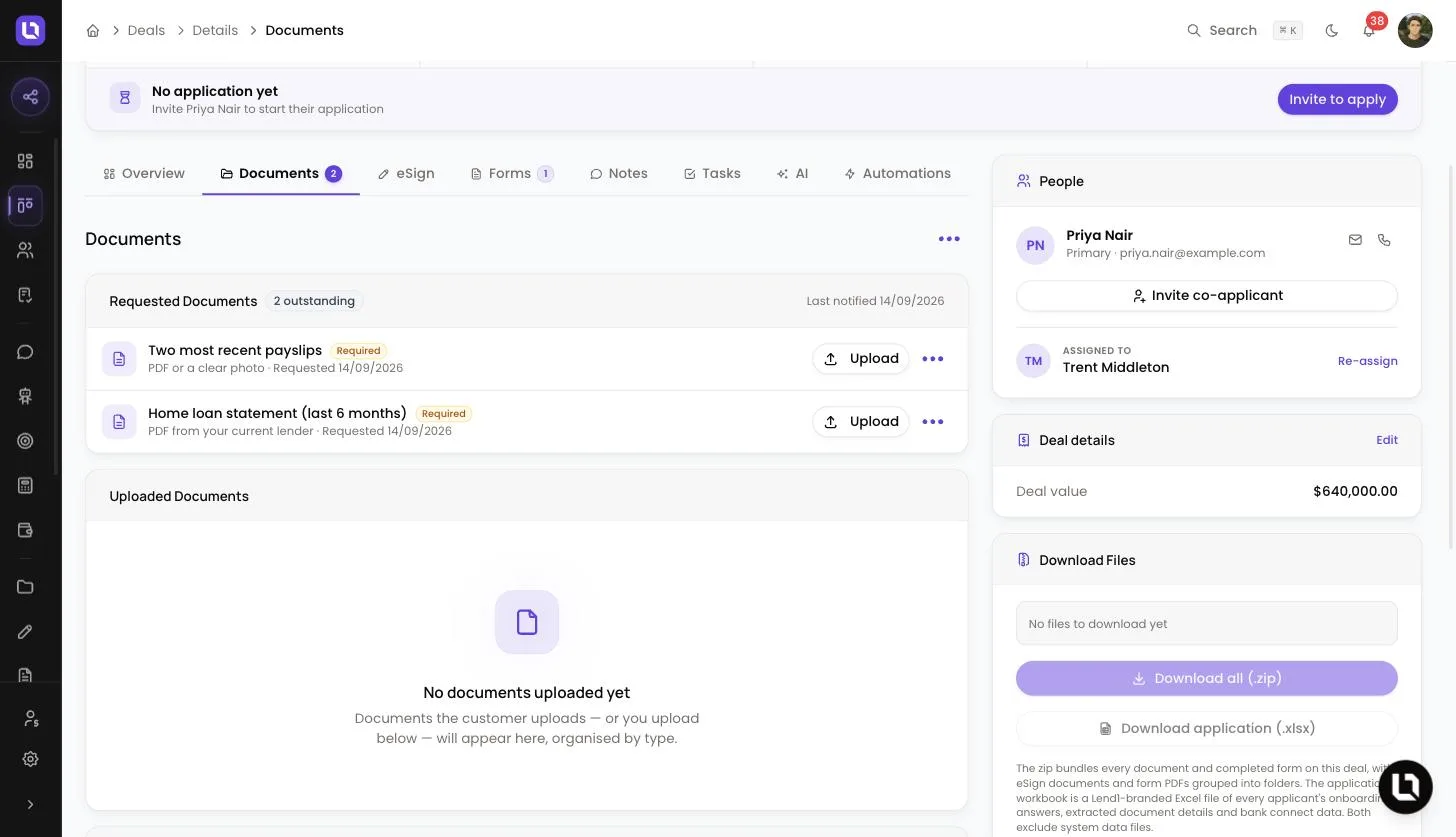Edit the Deal details

(1386, 440)
